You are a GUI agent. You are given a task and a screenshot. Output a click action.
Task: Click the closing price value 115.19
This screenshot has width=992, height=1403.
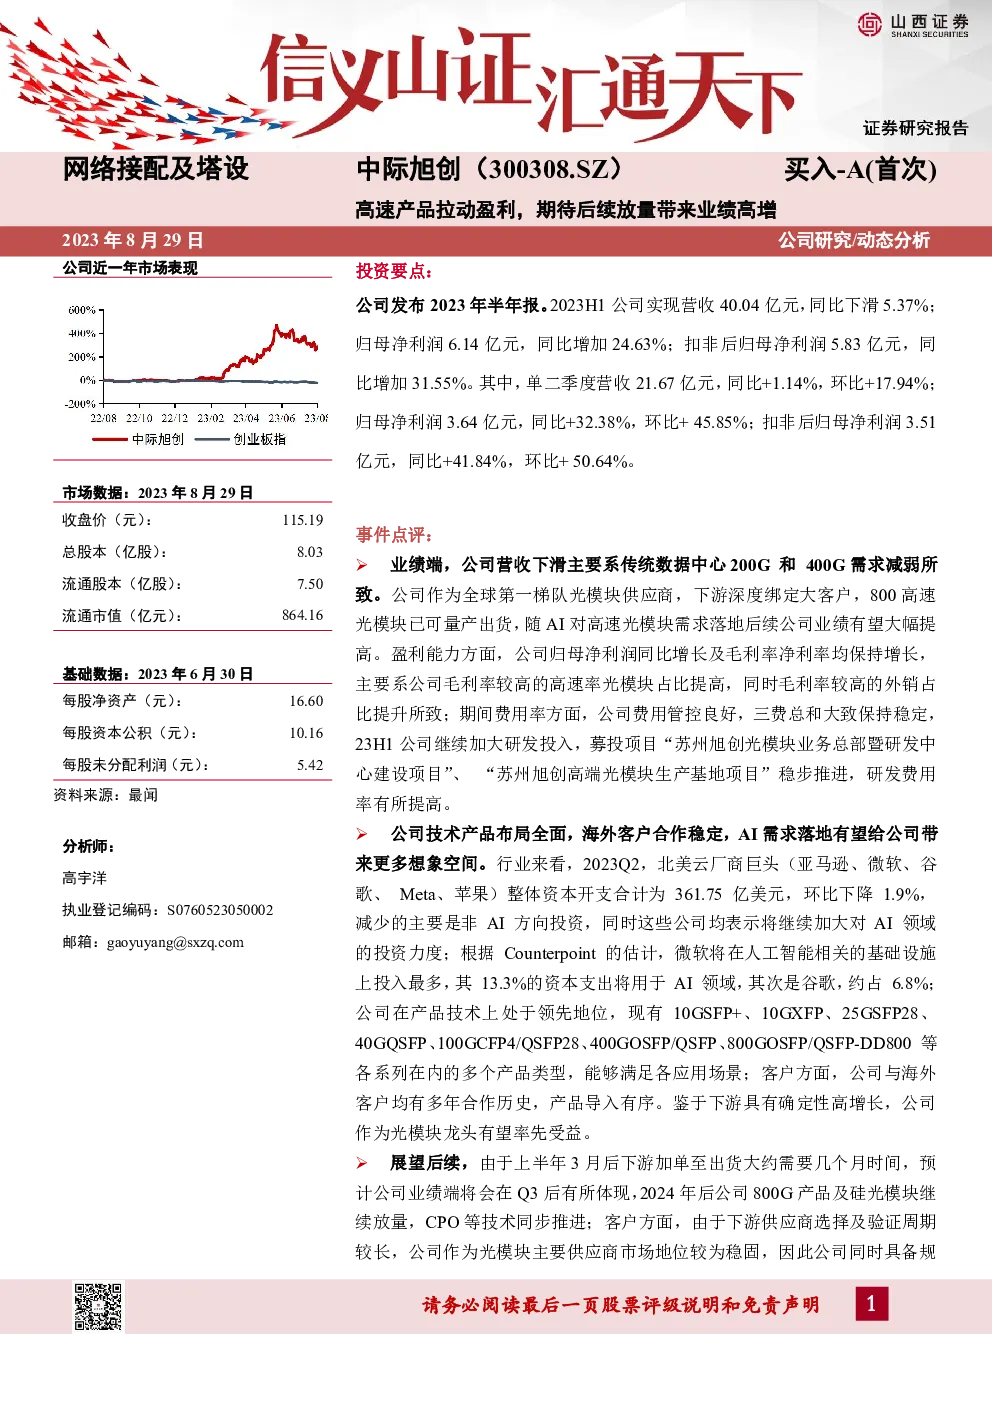[x=303, y=520]
